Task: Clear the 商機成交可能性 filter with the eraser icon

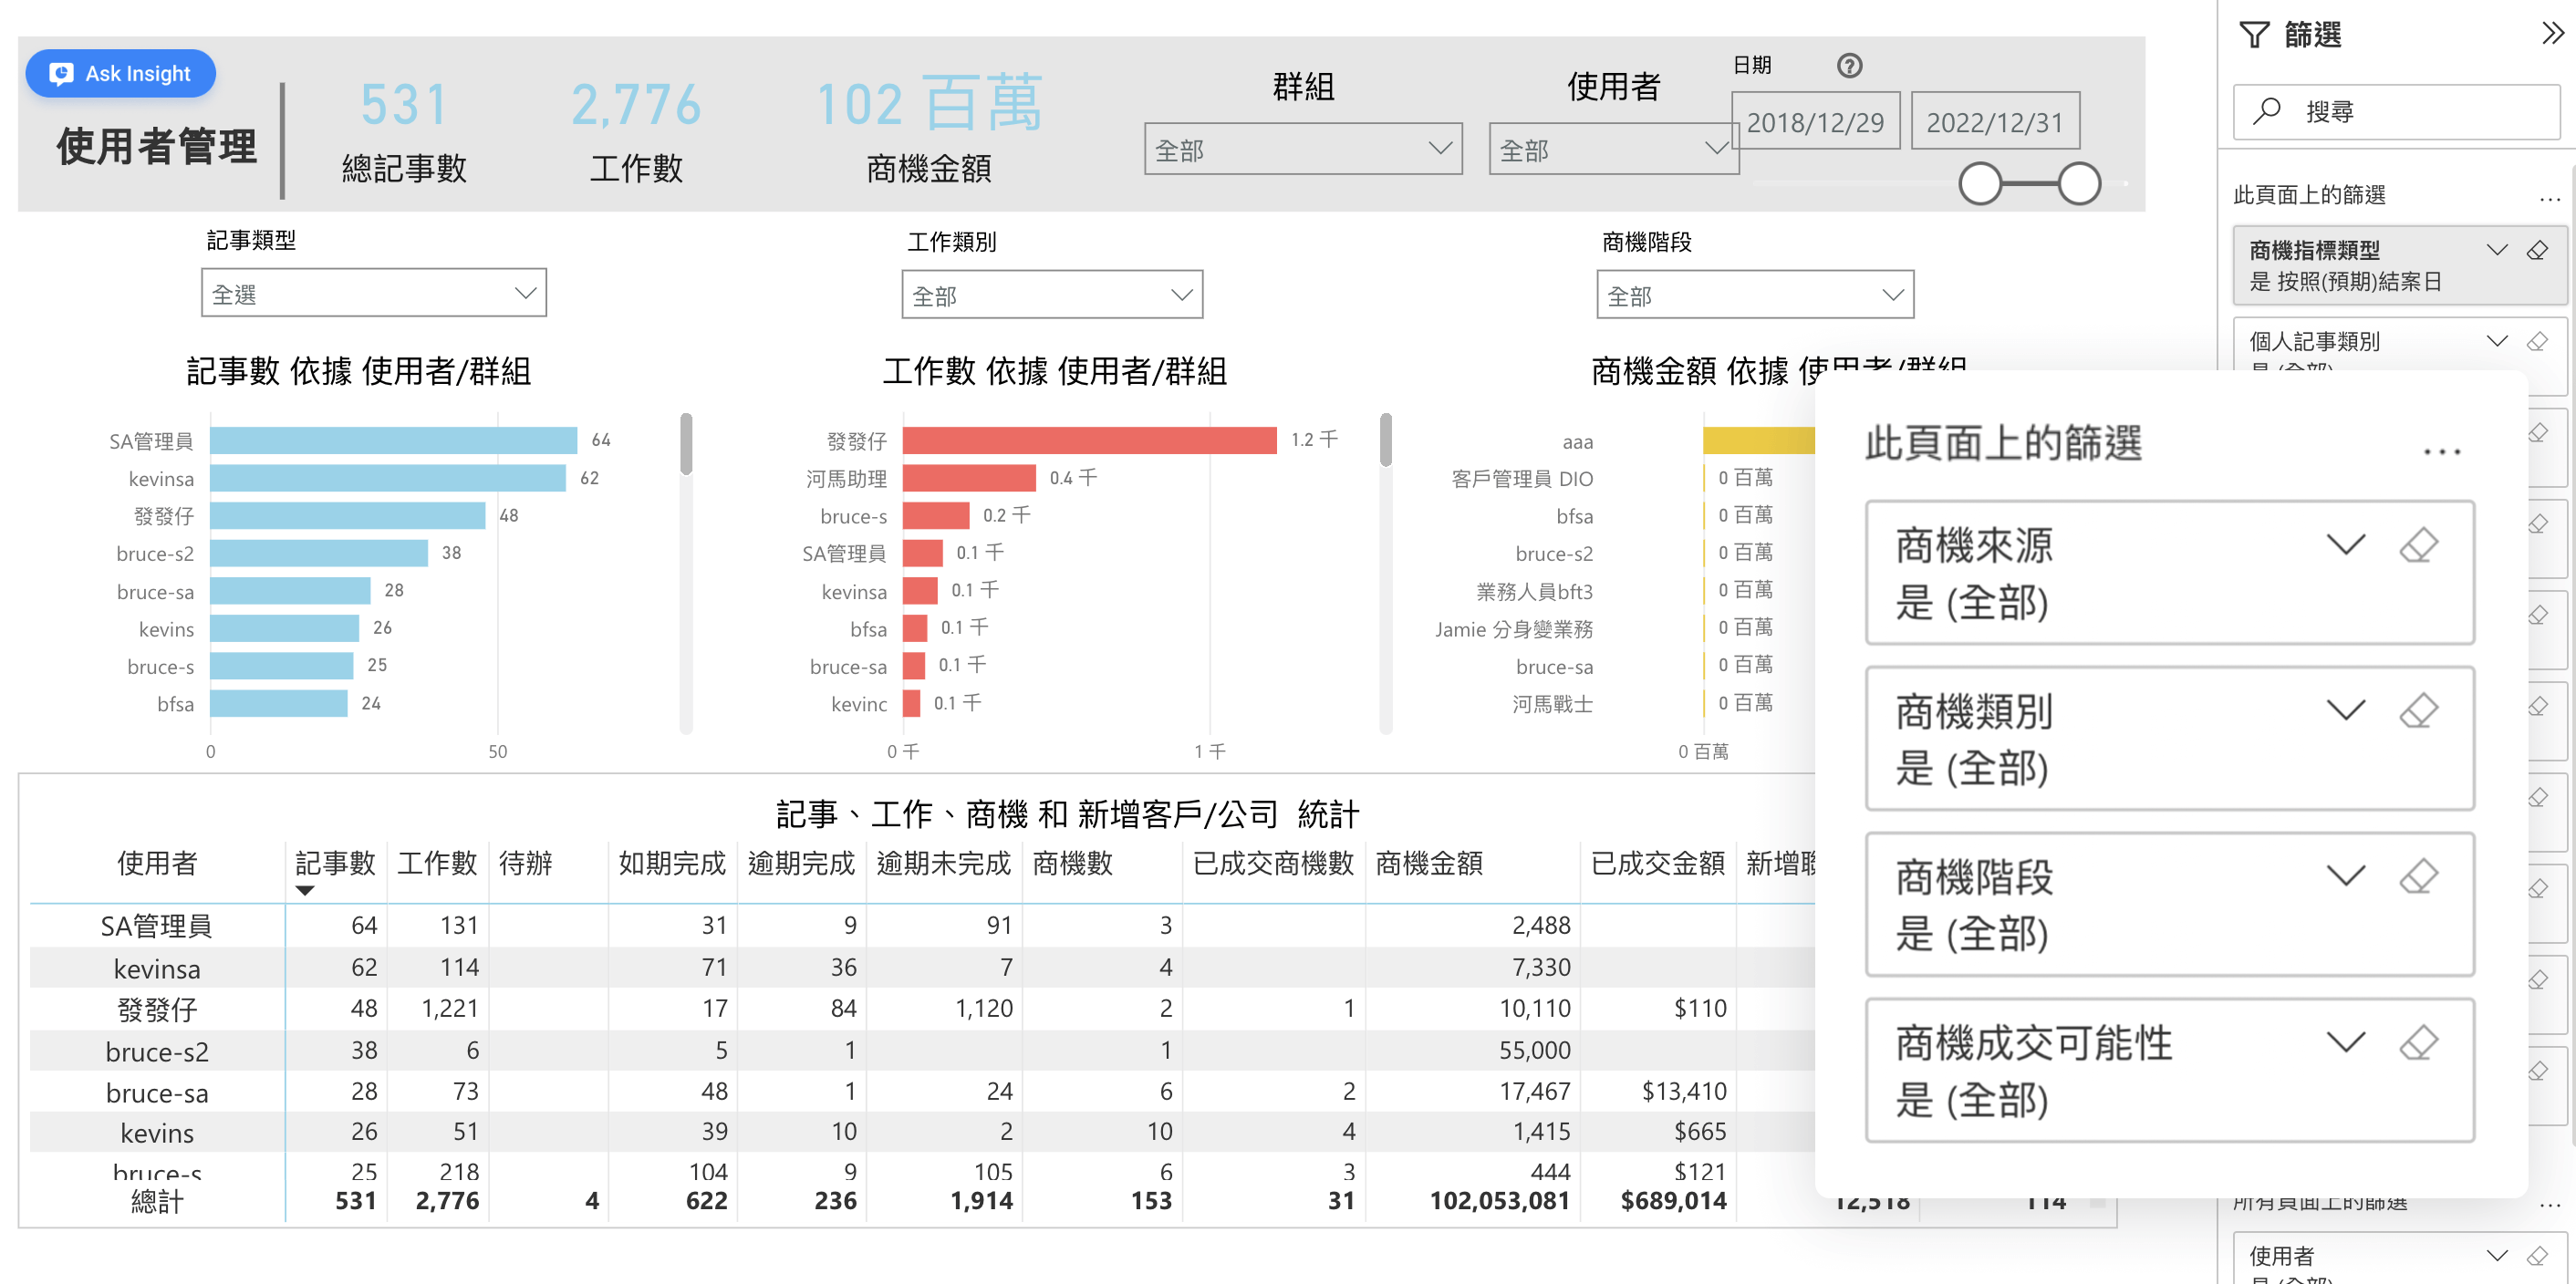Action: point(2418,1043)
